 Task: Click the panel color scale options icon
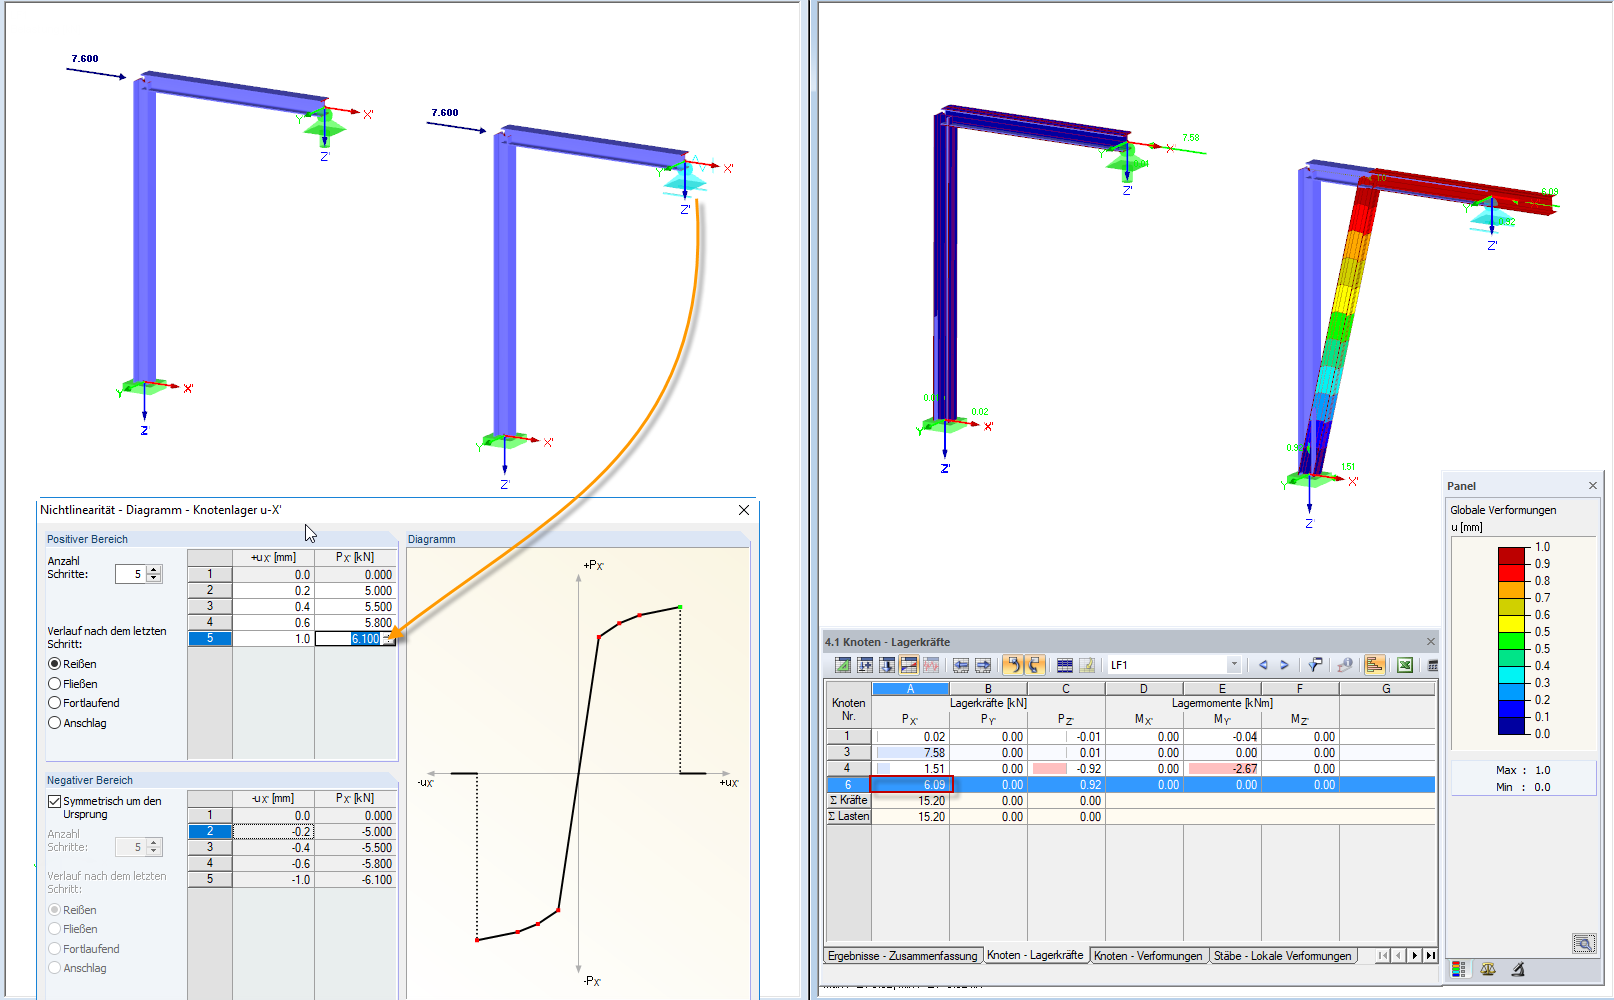click(1459, 968)
